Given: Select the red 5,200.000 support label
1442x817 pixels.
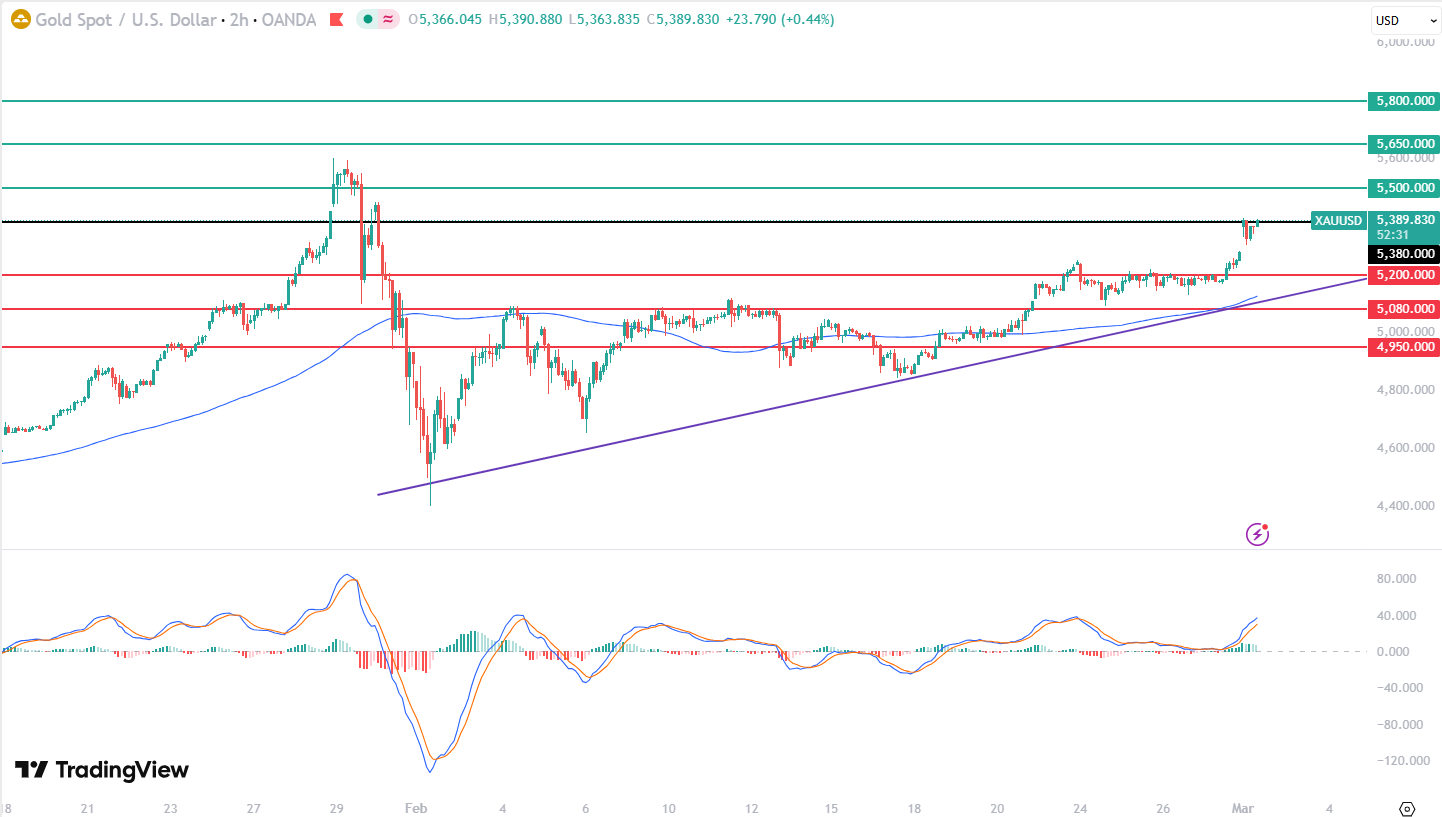Looking at the screenshot, I should 1404,275.
